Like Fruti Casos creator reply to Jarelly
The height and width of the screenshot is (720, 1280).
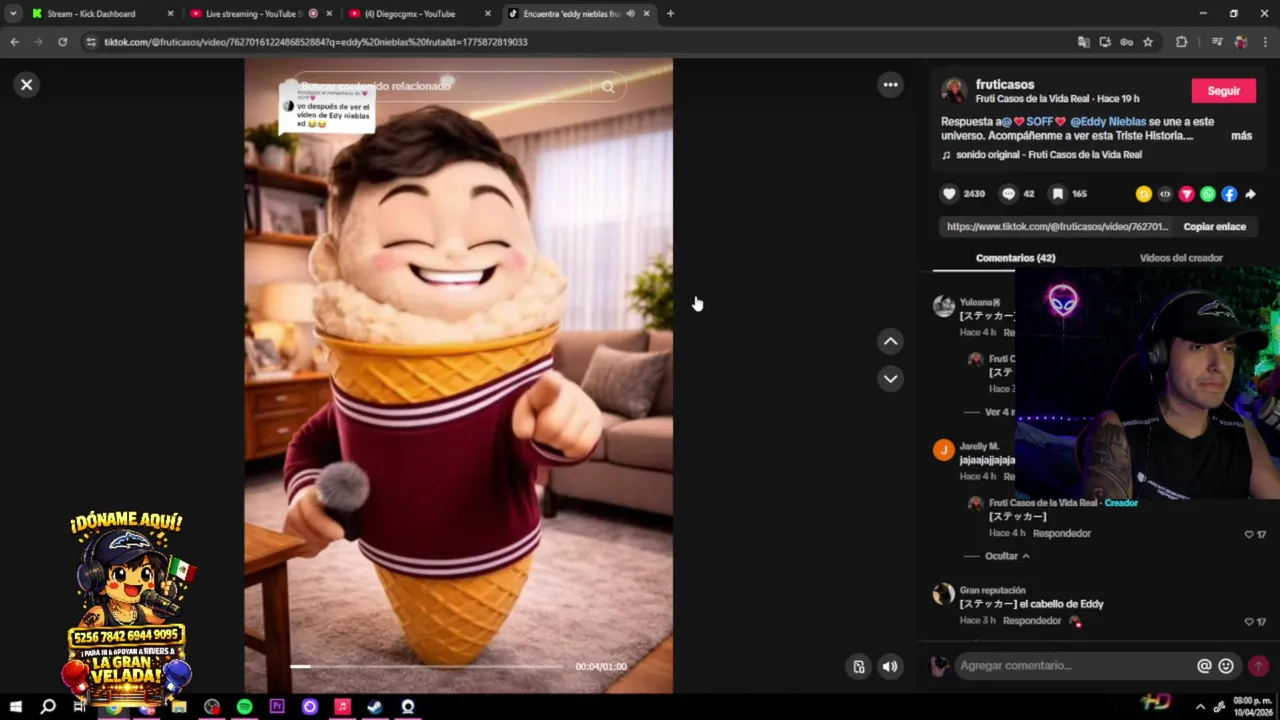pos(1249,535)
